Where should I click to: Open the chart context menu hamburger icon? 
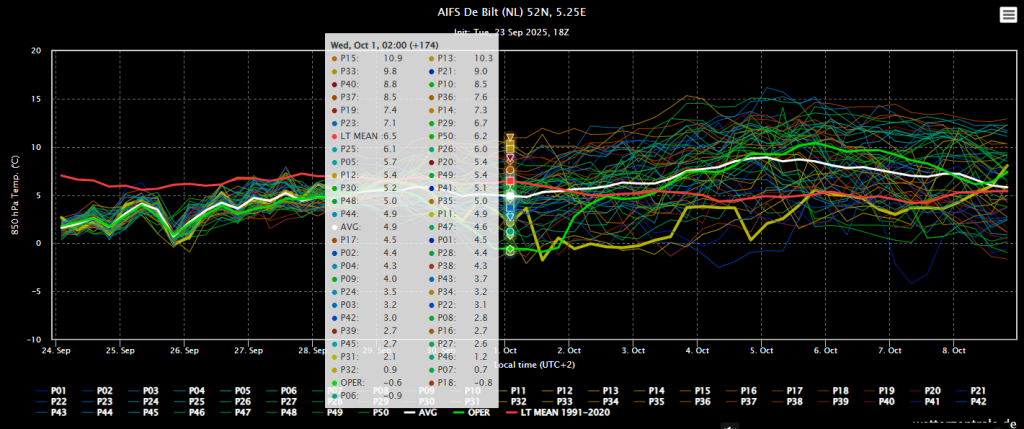click(1008, 16)
